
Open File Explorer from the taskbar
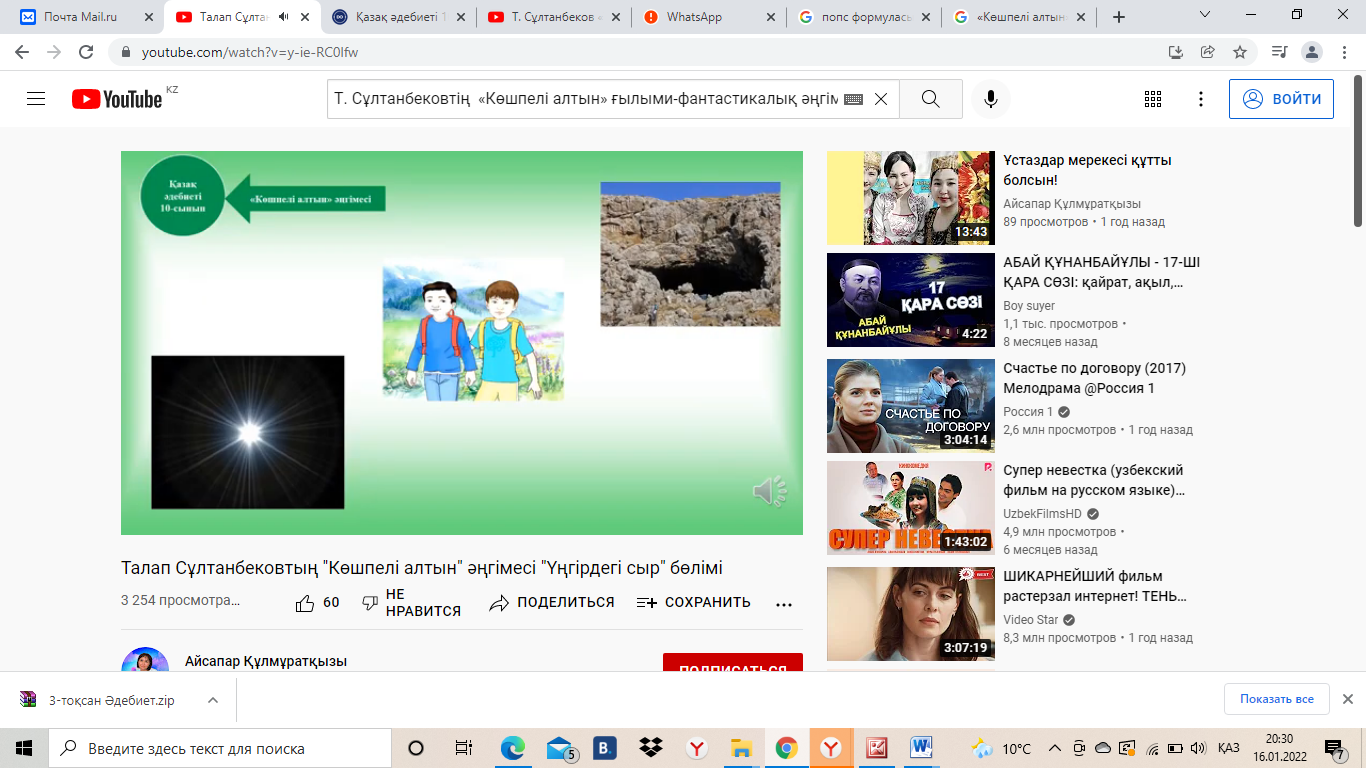coord(741,748)
